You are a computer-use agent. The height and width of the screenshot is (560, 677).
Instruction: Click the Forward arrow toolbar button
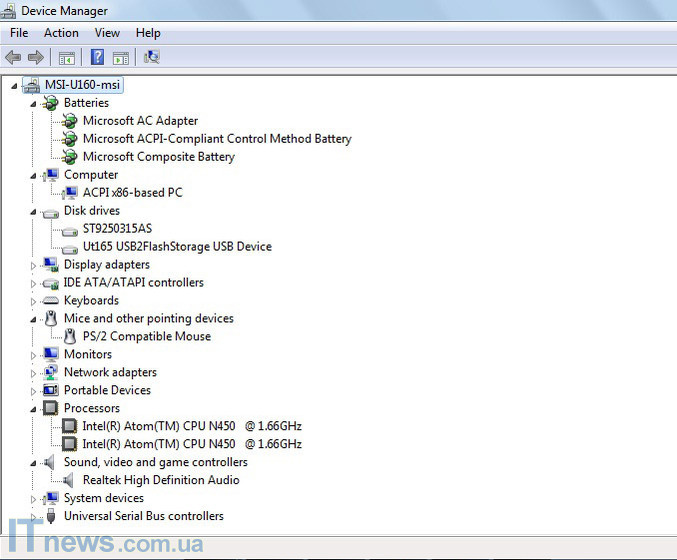(36, 57)
